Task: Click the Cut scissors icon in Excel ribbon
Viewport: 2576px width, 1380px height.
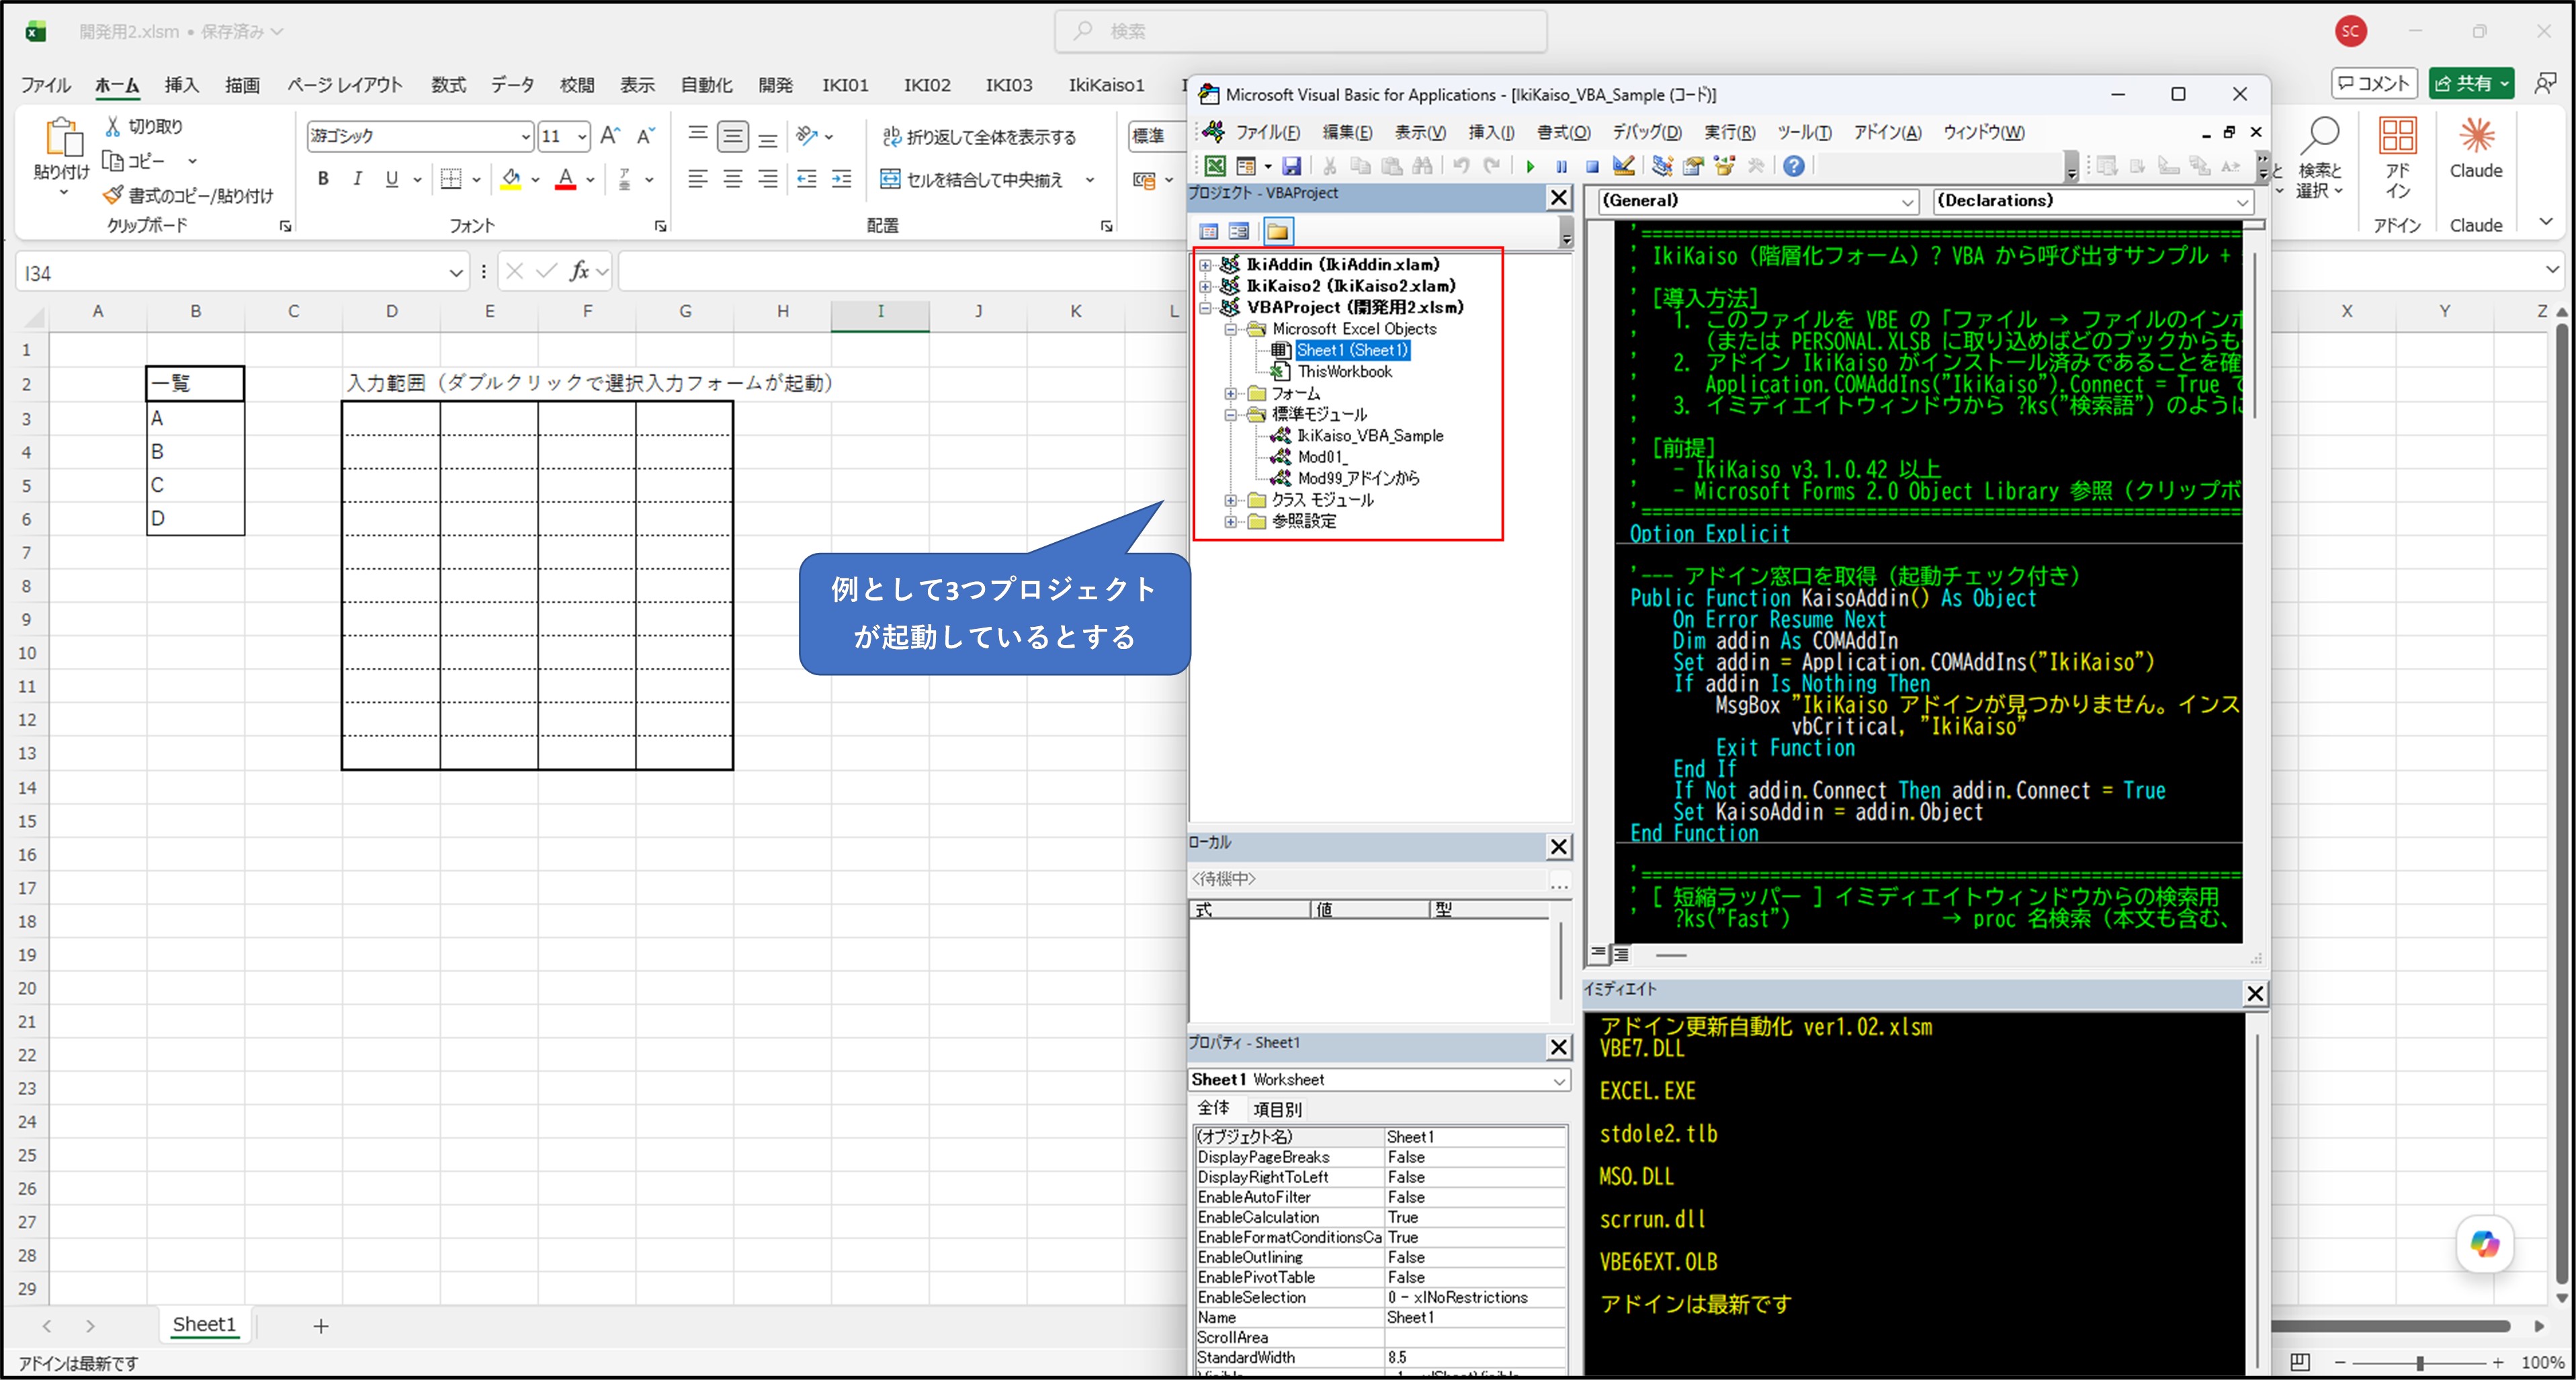Action: [x=113, y=126]
